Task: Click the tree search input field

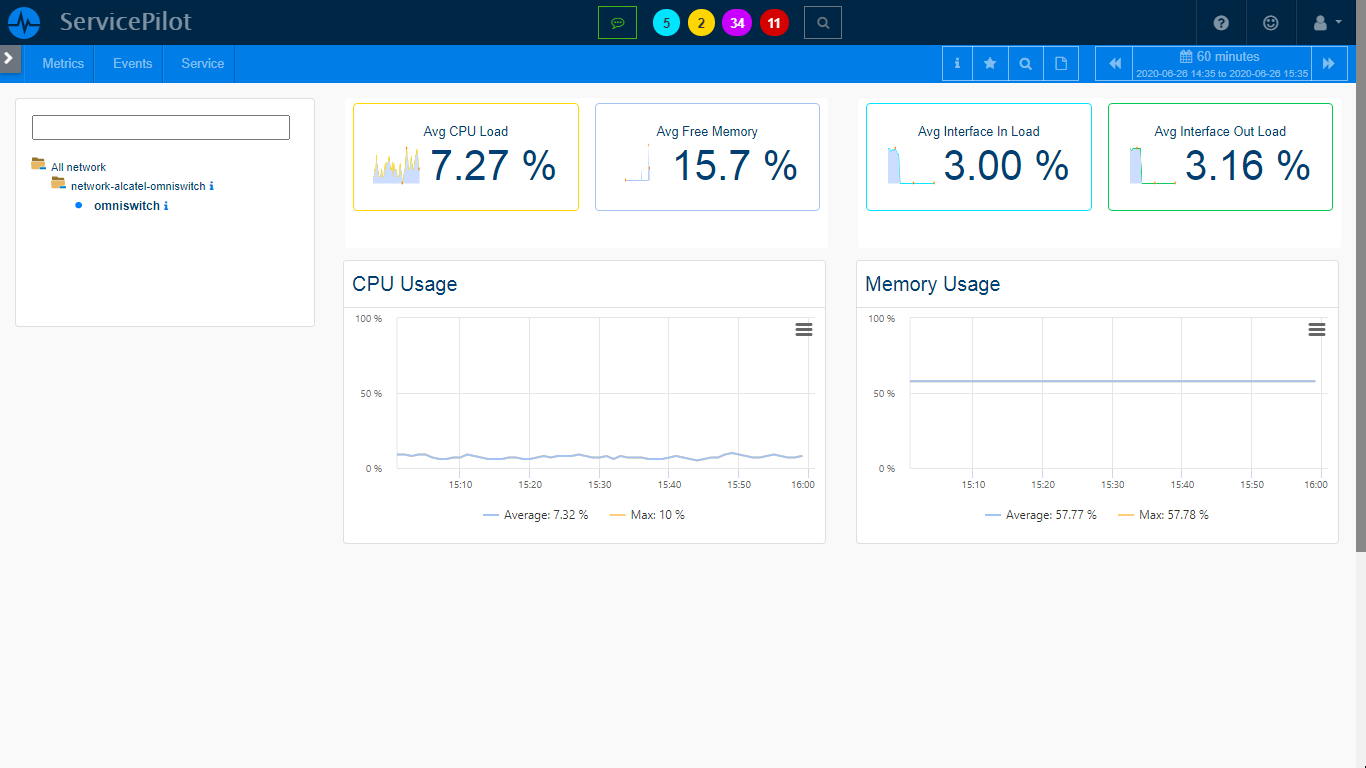Action: point(161,127)
